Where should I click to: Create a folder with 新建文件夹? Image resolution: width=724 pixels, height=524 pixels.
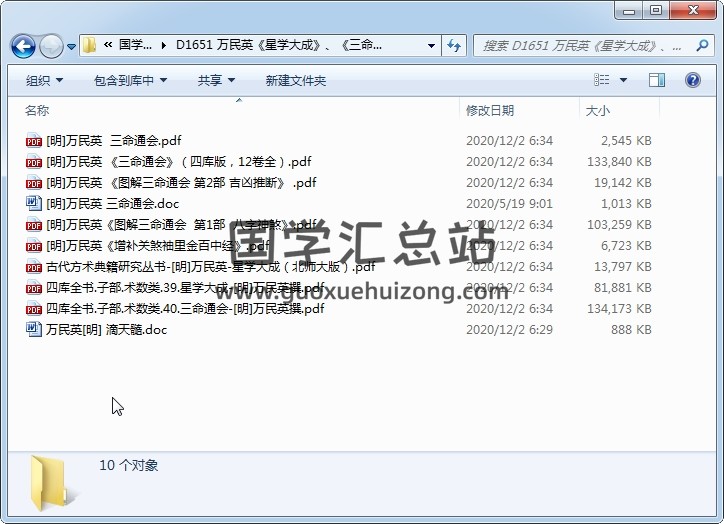tap(296, 80)
